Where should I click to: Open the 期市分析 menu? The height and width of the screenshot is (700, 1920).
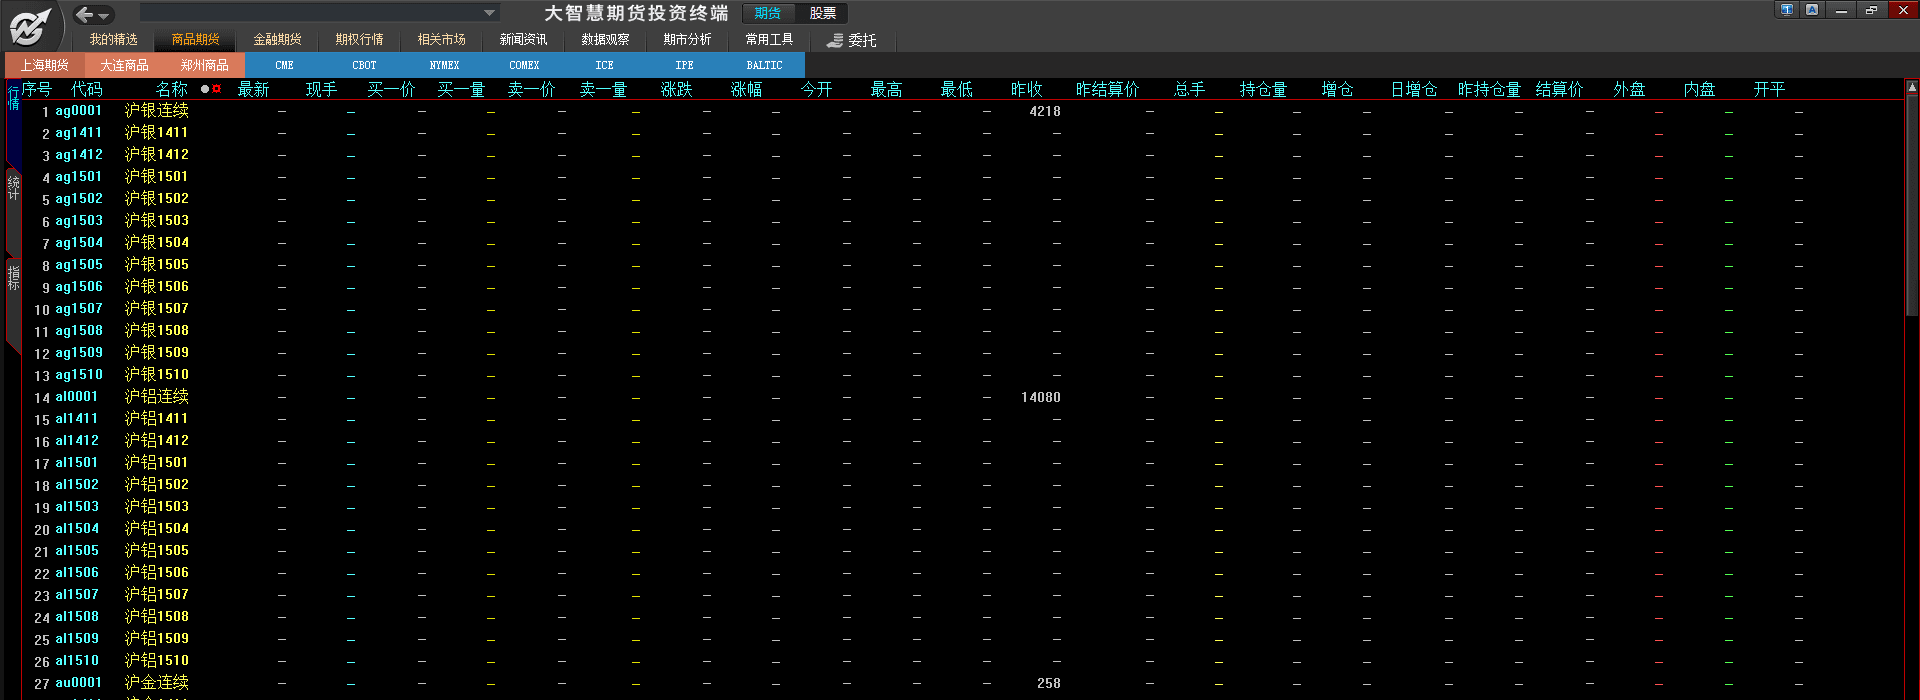tap(687, 39)
